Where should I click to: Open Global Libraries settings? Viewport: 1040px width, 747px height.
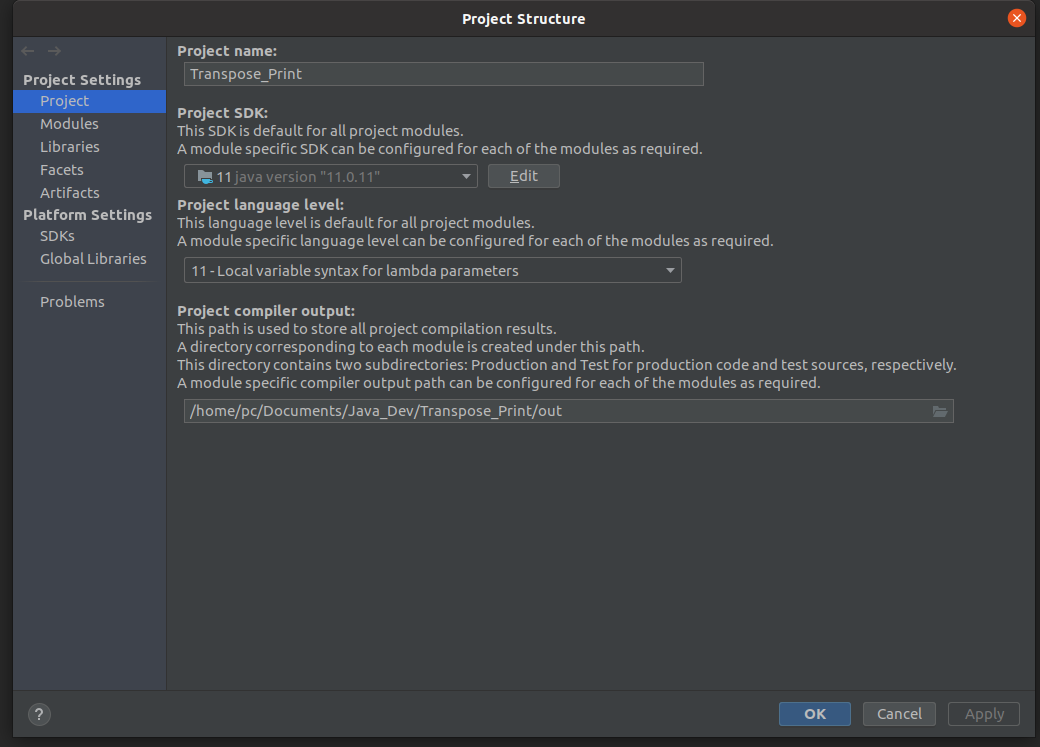coord(93,259)
